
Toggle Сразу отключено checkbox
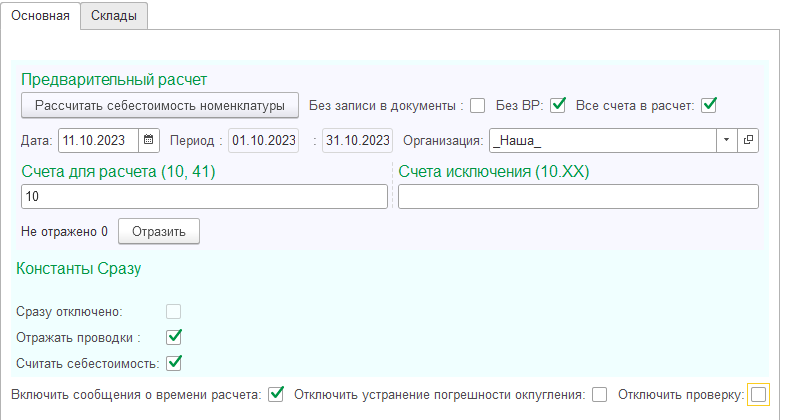pyautogui.click(x=173, y=311)
